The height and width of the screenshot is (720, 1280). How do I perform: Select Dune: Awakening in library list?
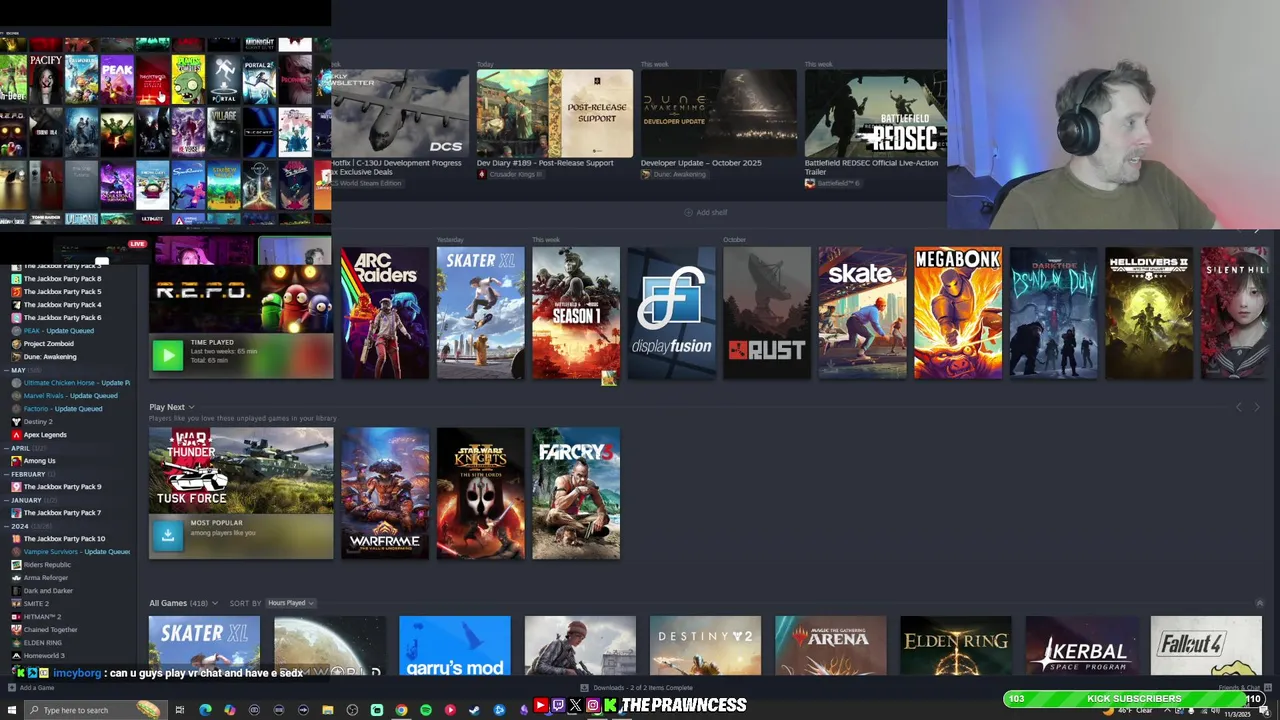pos(49,356)
